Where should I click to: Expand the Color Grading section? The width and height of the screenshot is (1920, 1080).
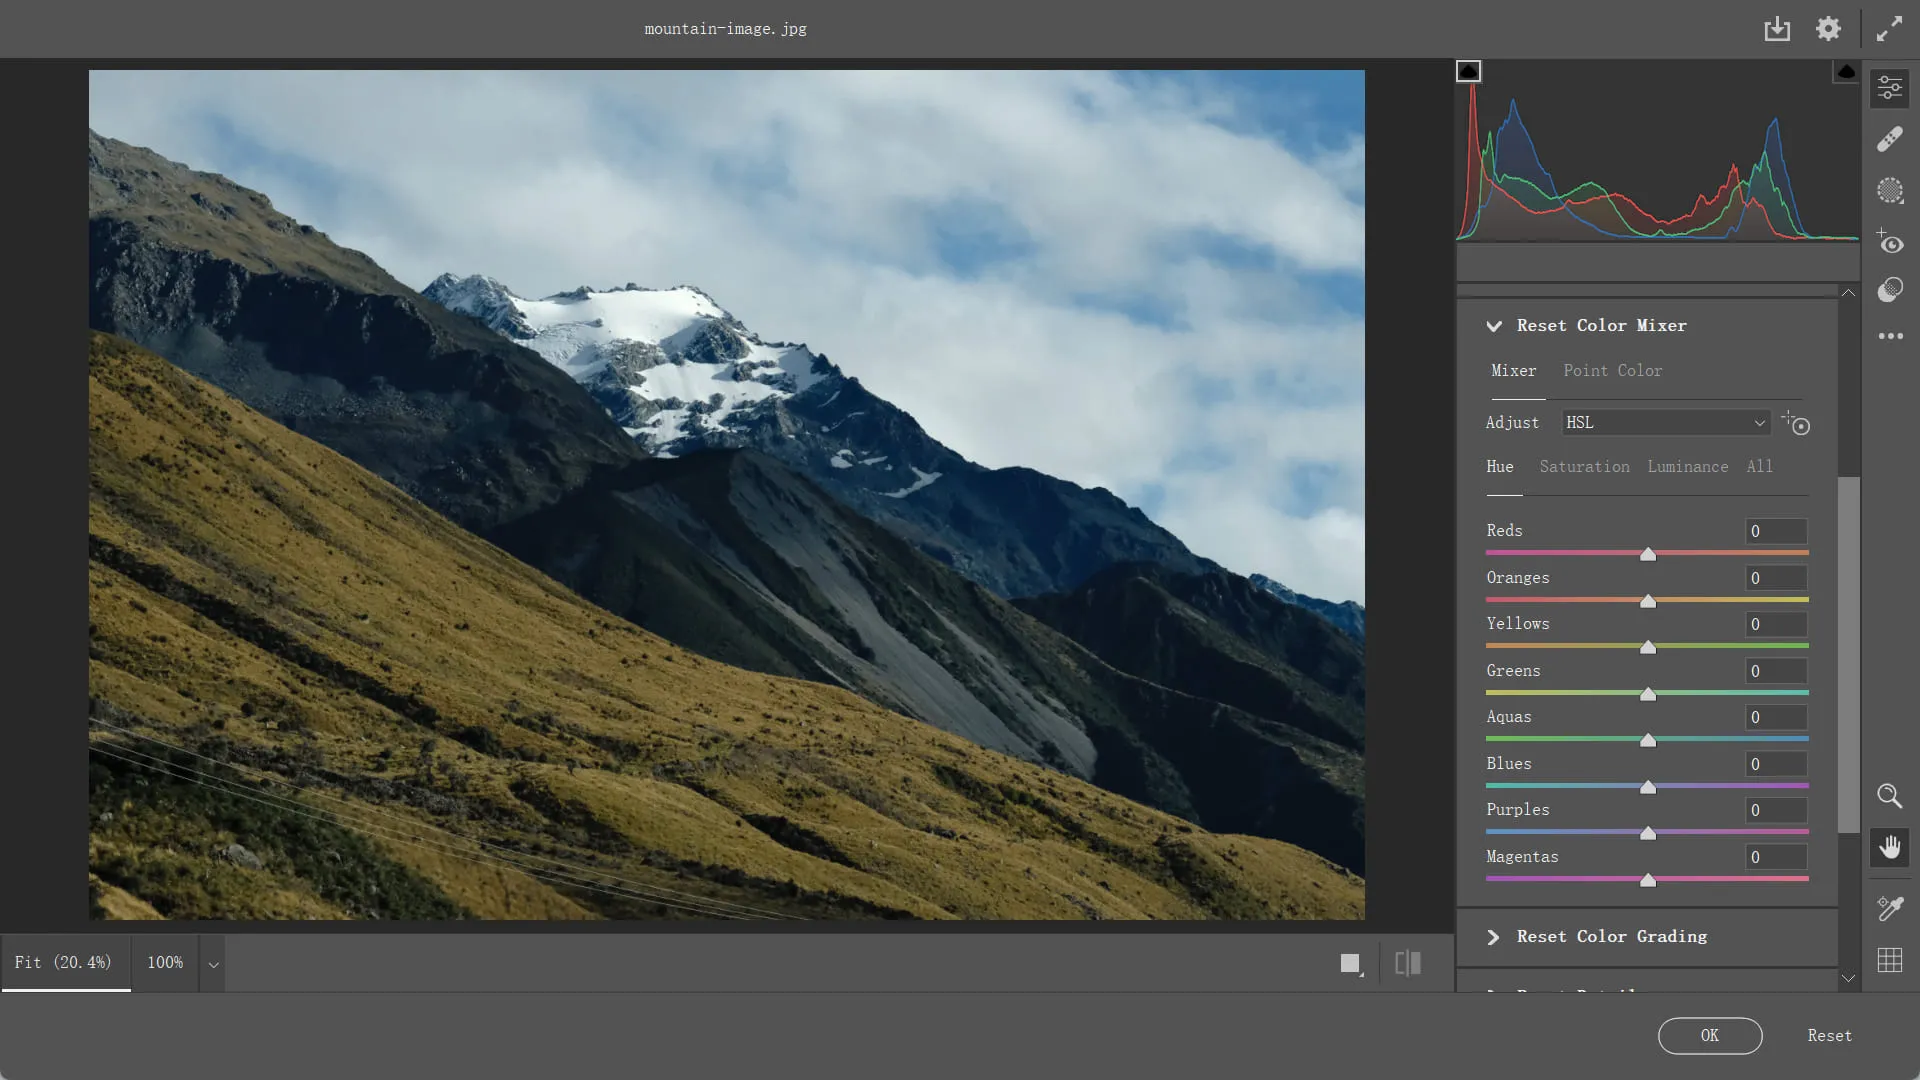(1494, 937)
